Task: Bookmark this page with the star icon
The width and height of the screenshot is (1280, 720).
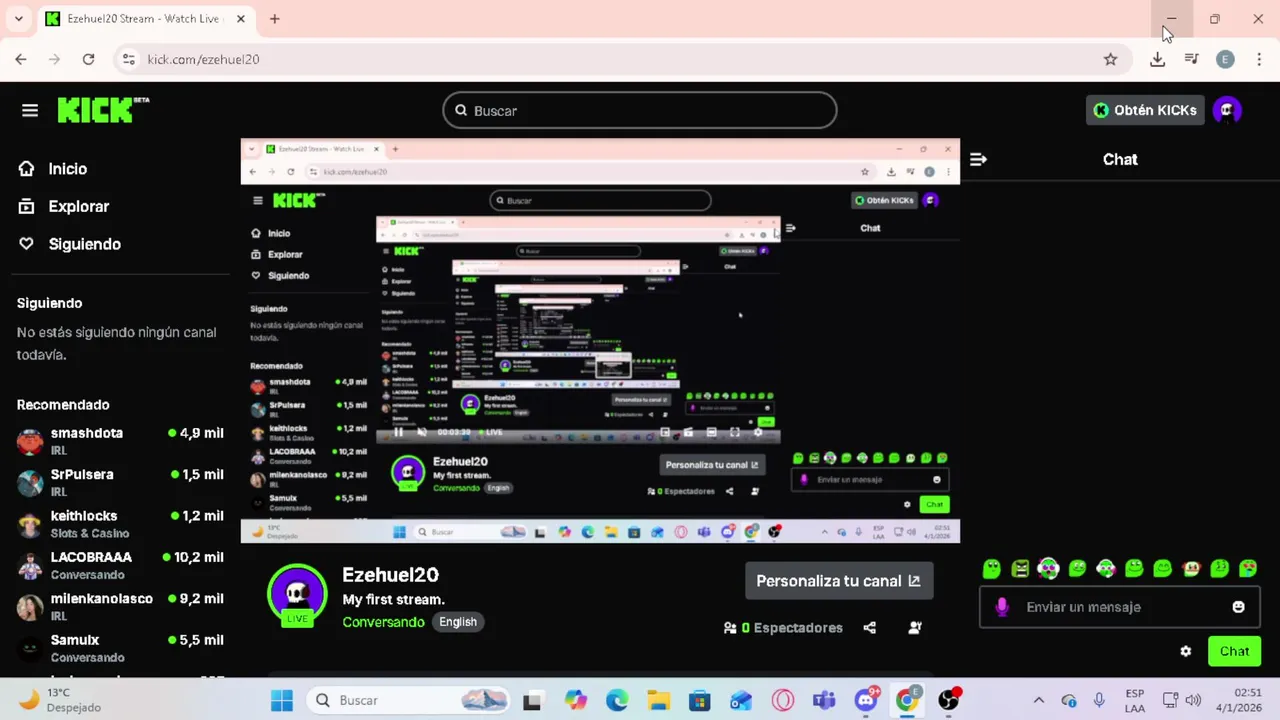Action: (1110, 59)
